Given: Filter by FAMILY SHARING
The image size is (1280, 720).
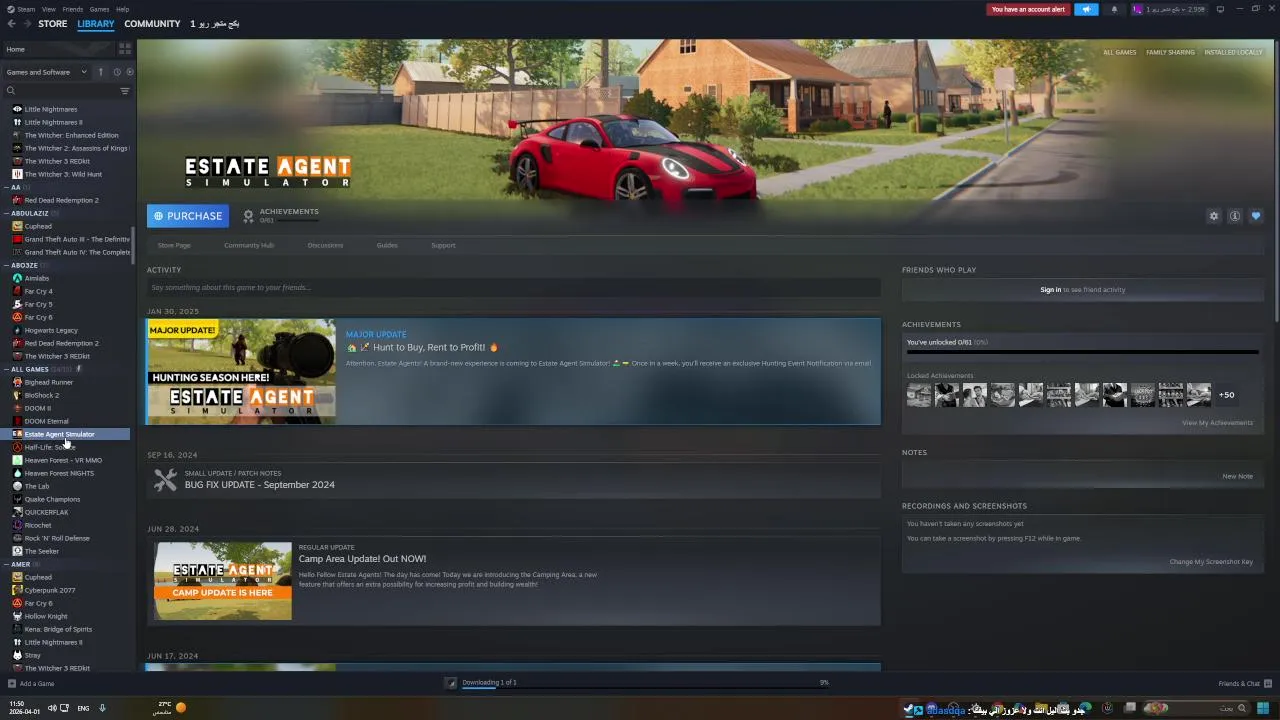Looking at the screenshot, I should pyautogui.click(x=1170, y=52).
